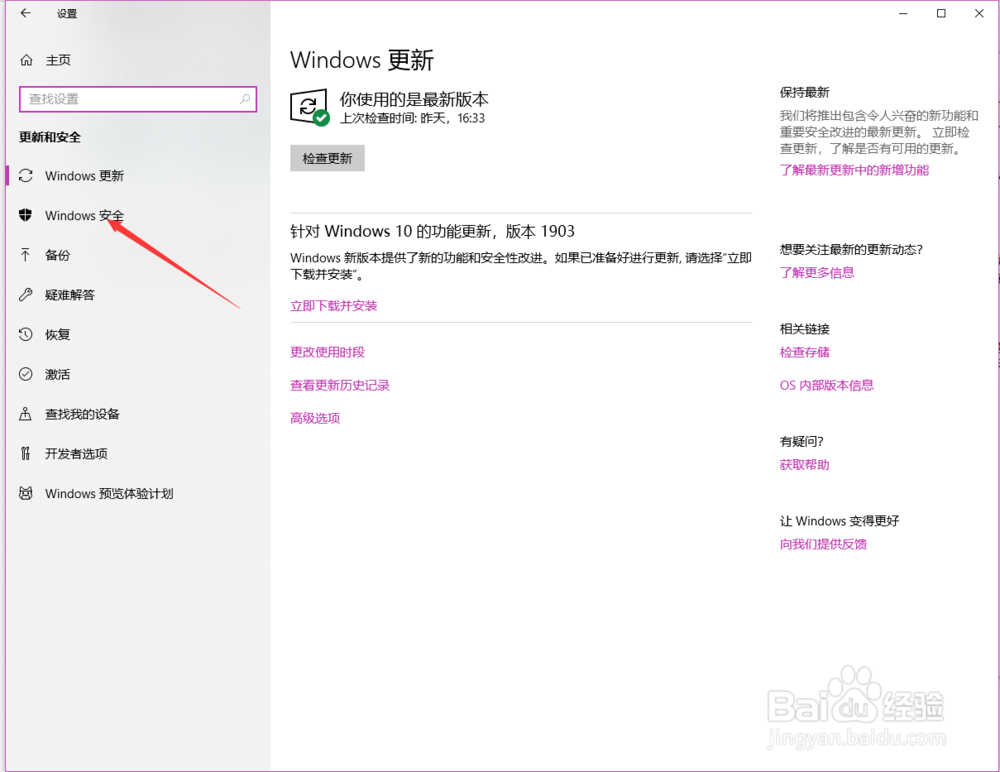Select Windows 安全 in the sidebar
Screen dimensions: 1000x772
[138, 216]
